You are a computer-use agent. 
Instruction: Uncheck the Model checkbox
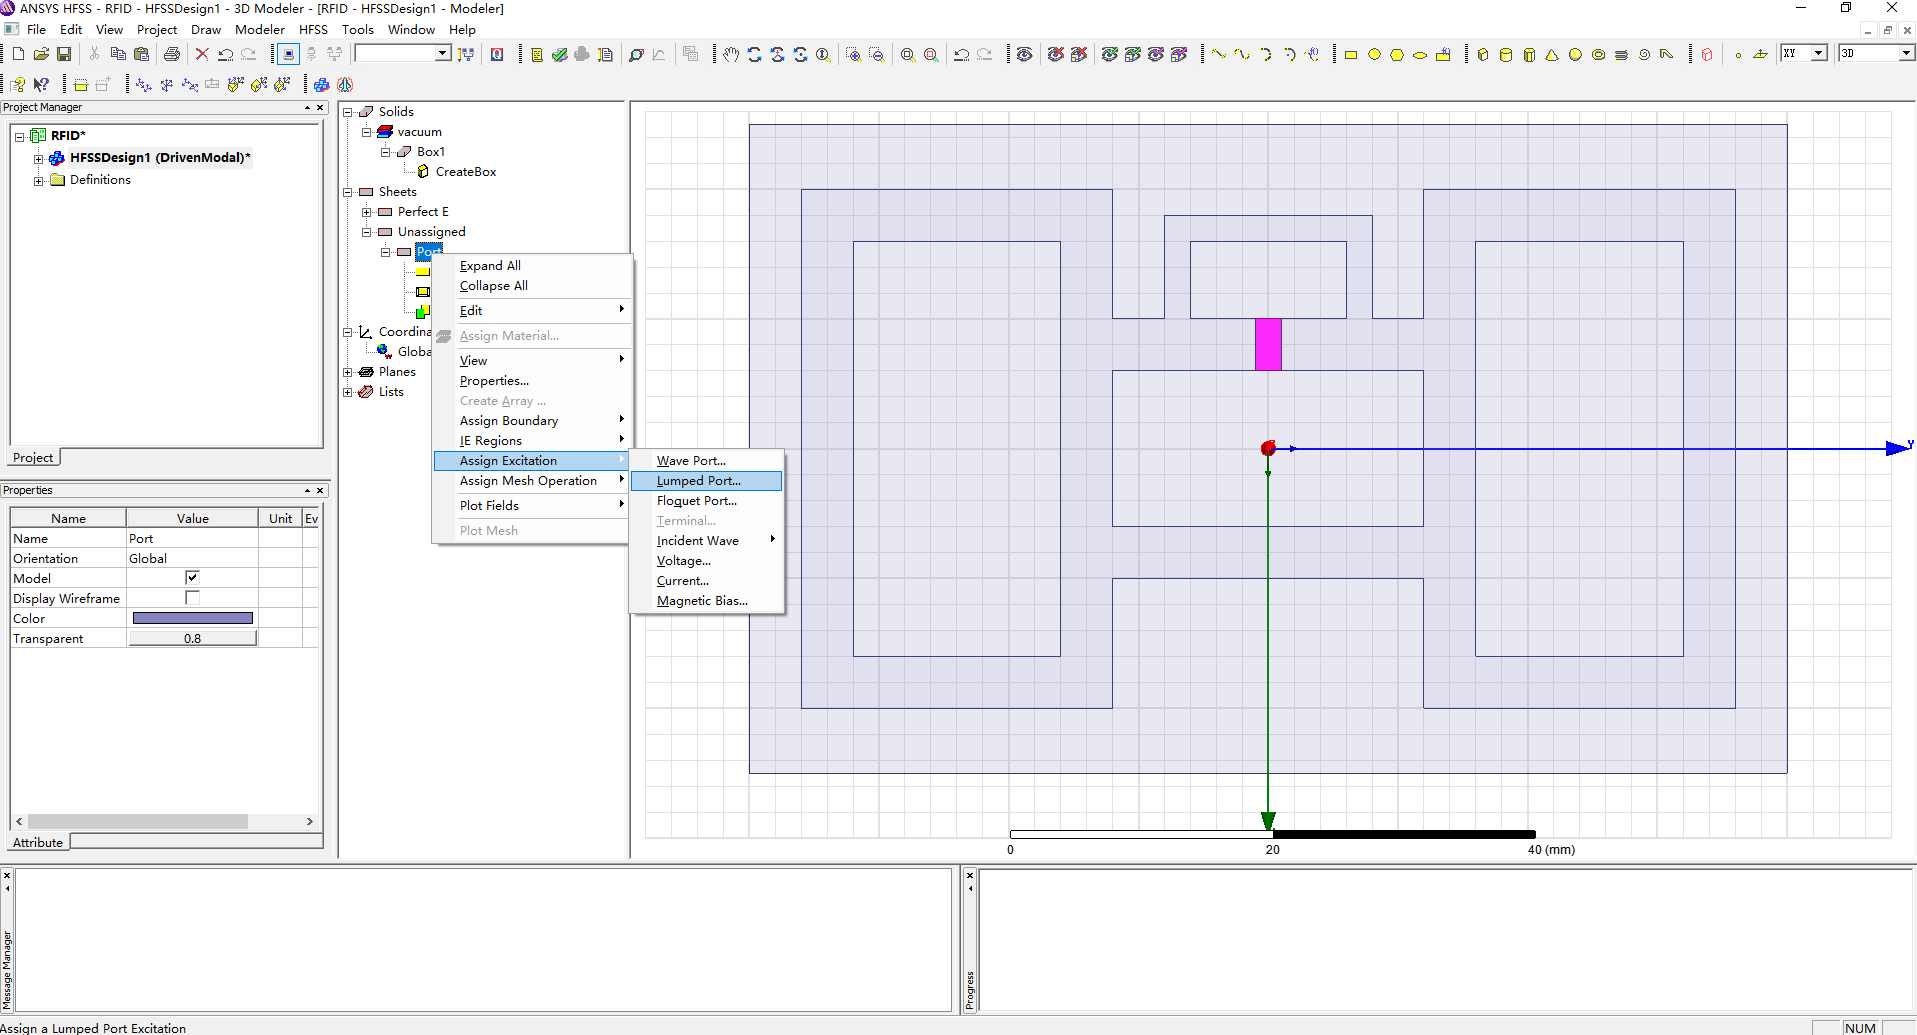tap(192, 578)
